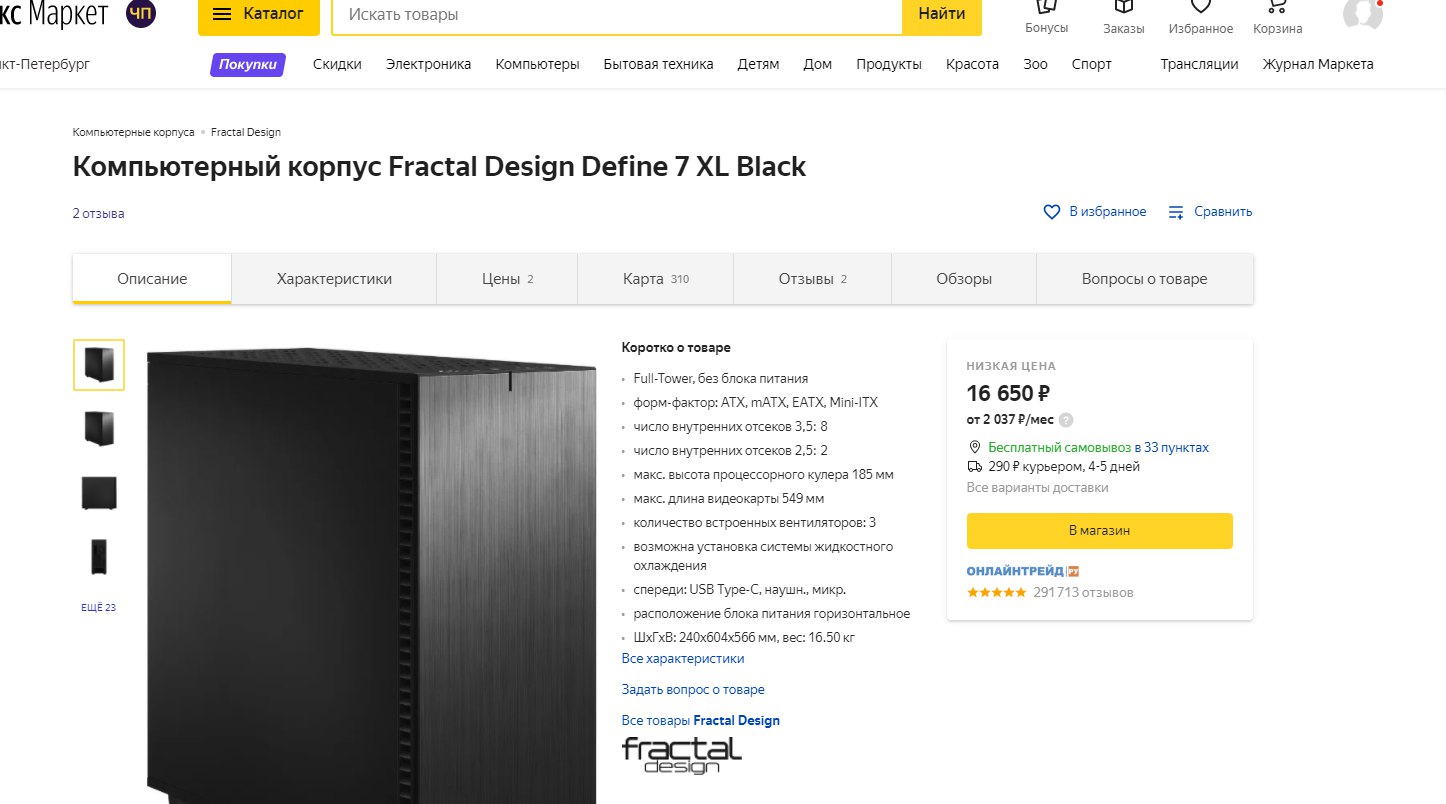Click the Искать товары search field
Image resolution: width=1446 pixels, height=804 pixels.
coord(617,15)
